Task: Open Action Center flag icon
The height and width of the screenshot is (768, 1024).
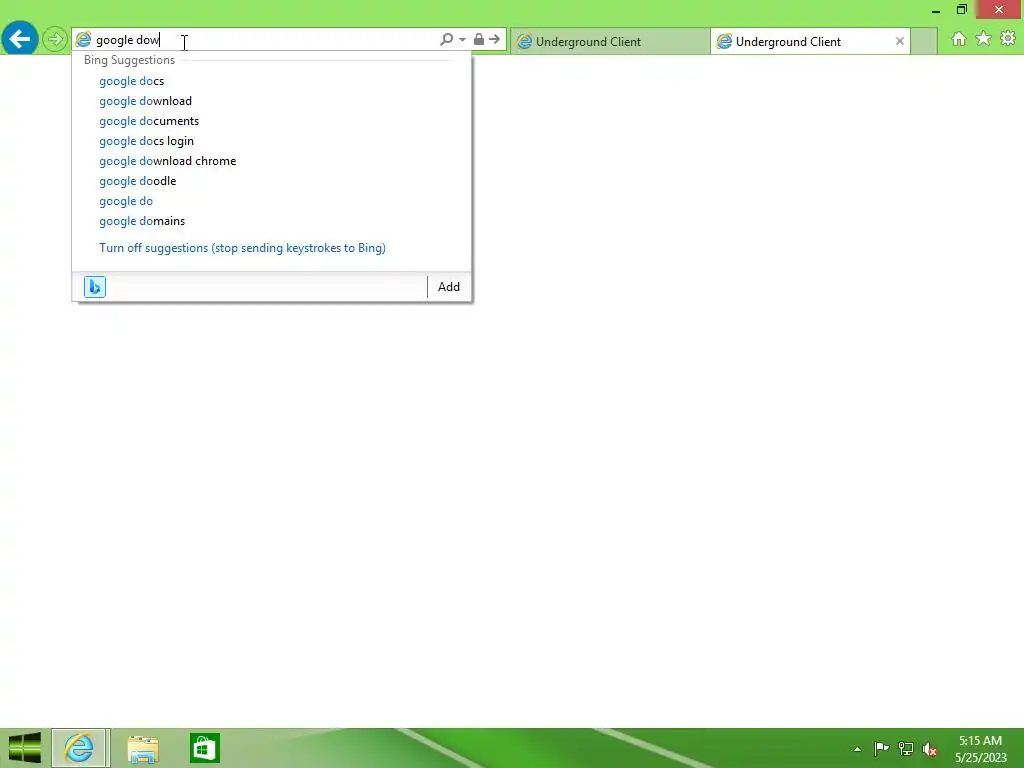Action: click(x=881, y=748)
